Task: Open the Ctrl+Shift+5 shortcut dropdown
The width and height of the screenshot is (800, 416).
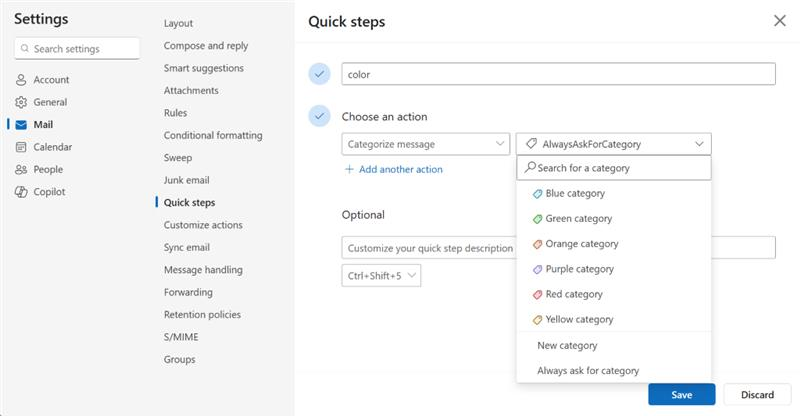Action: [411, 275]
